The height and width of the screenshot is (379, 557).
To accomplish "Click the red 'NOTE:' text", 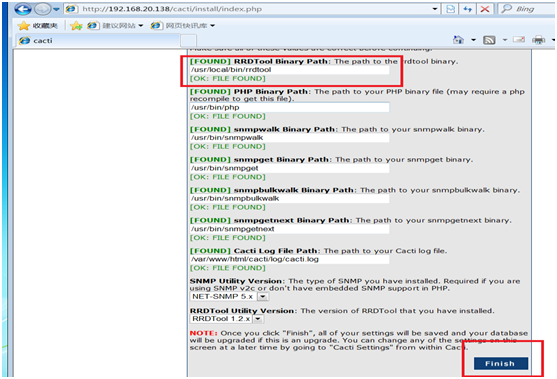I will 203,333.
